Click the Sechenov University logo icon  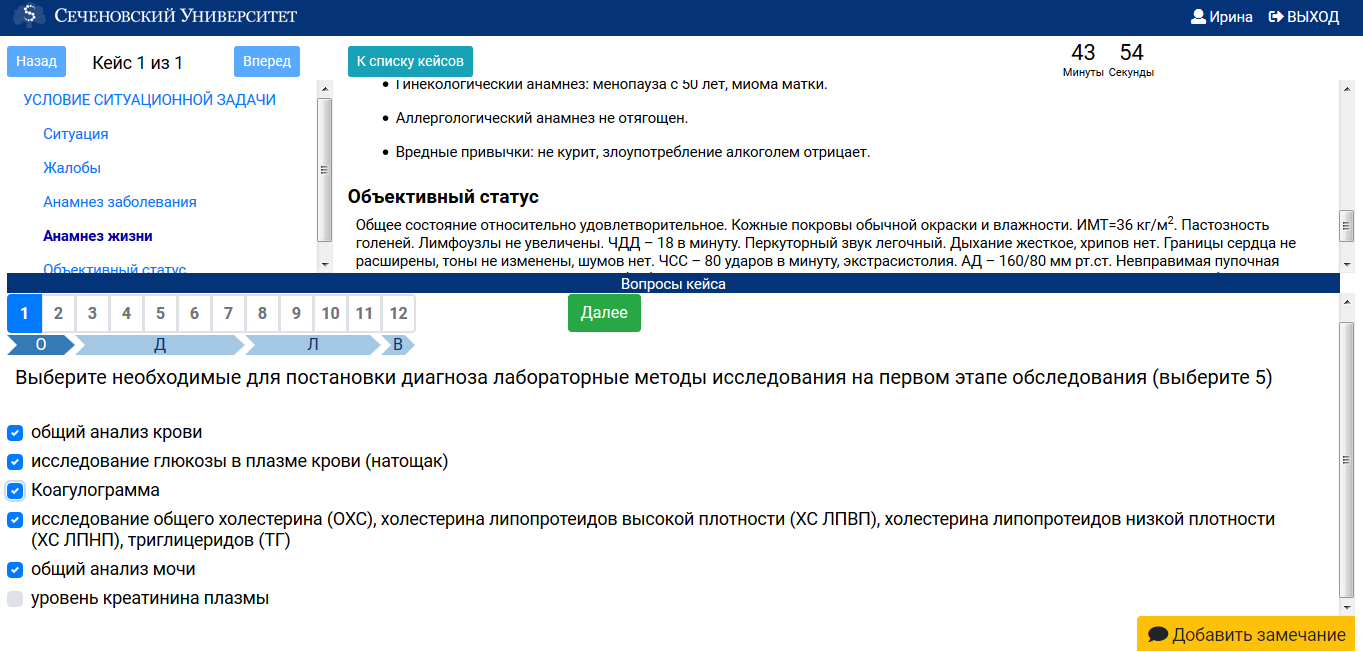click(x=29, y=16)
